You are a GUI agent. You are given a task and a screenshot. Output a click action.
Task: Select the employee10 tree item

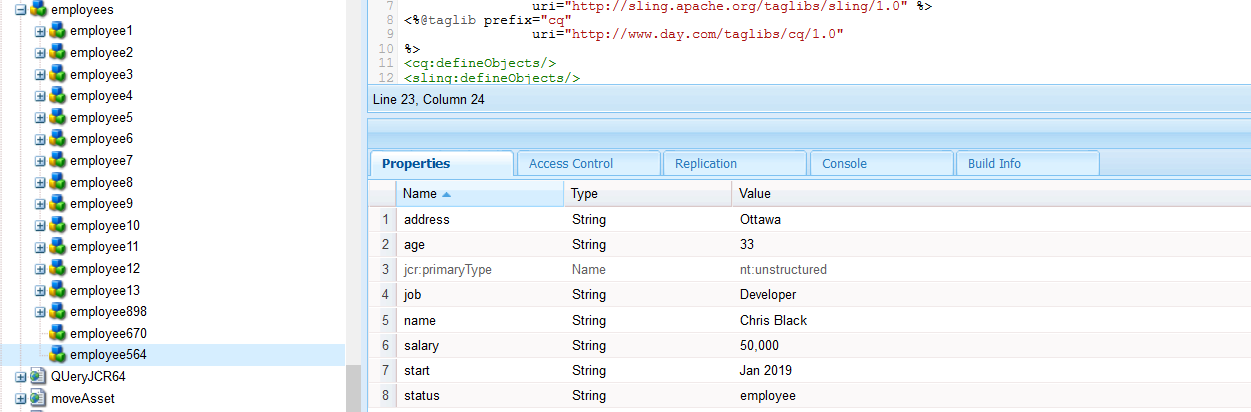pos(105,226)
